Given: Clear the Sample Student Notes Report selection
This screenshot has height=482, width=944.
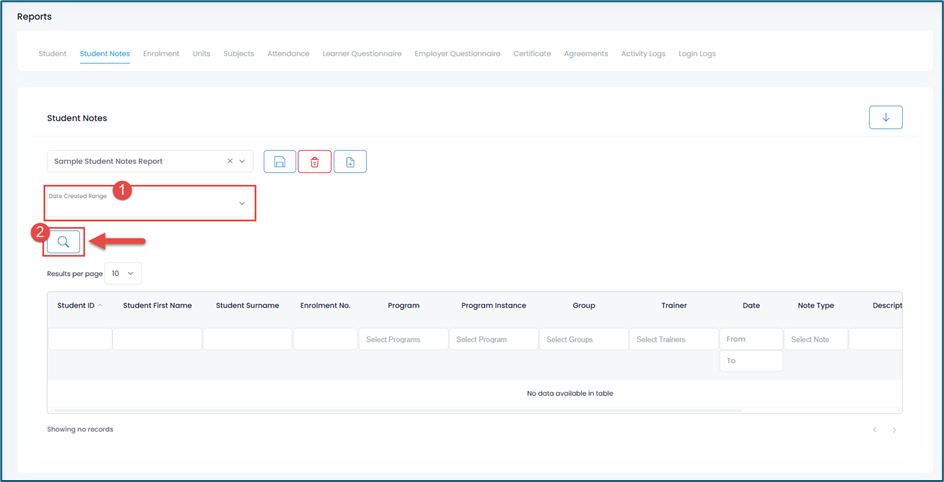Looking at the screenshot, I should pos(229,161).
